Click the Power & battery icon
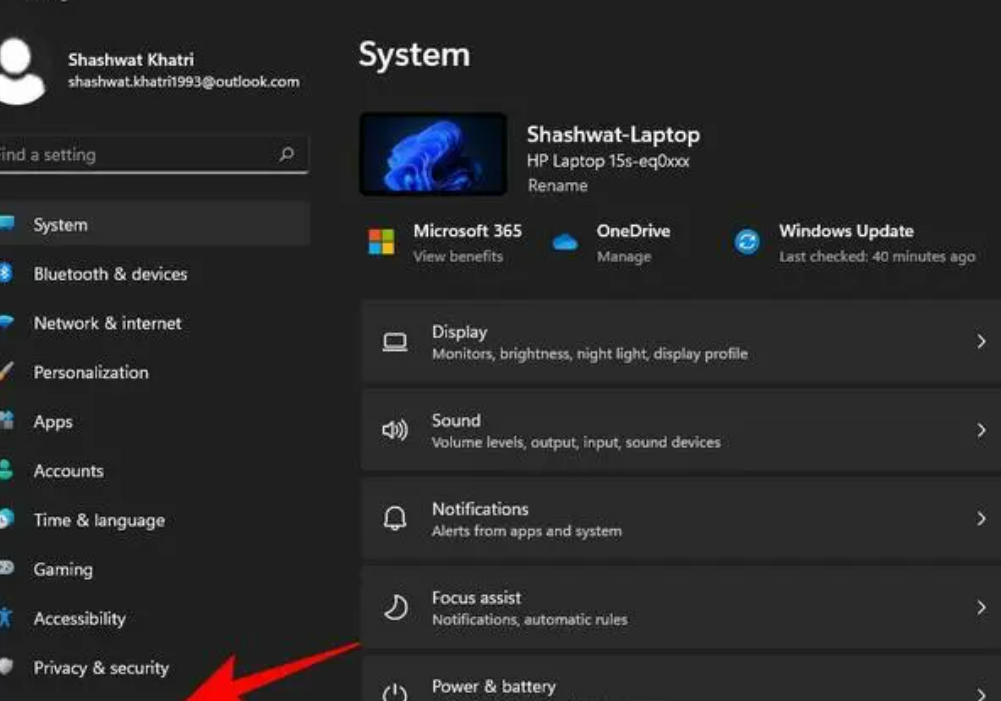The width and height of the screenshot is (1001, 701). 395,692
